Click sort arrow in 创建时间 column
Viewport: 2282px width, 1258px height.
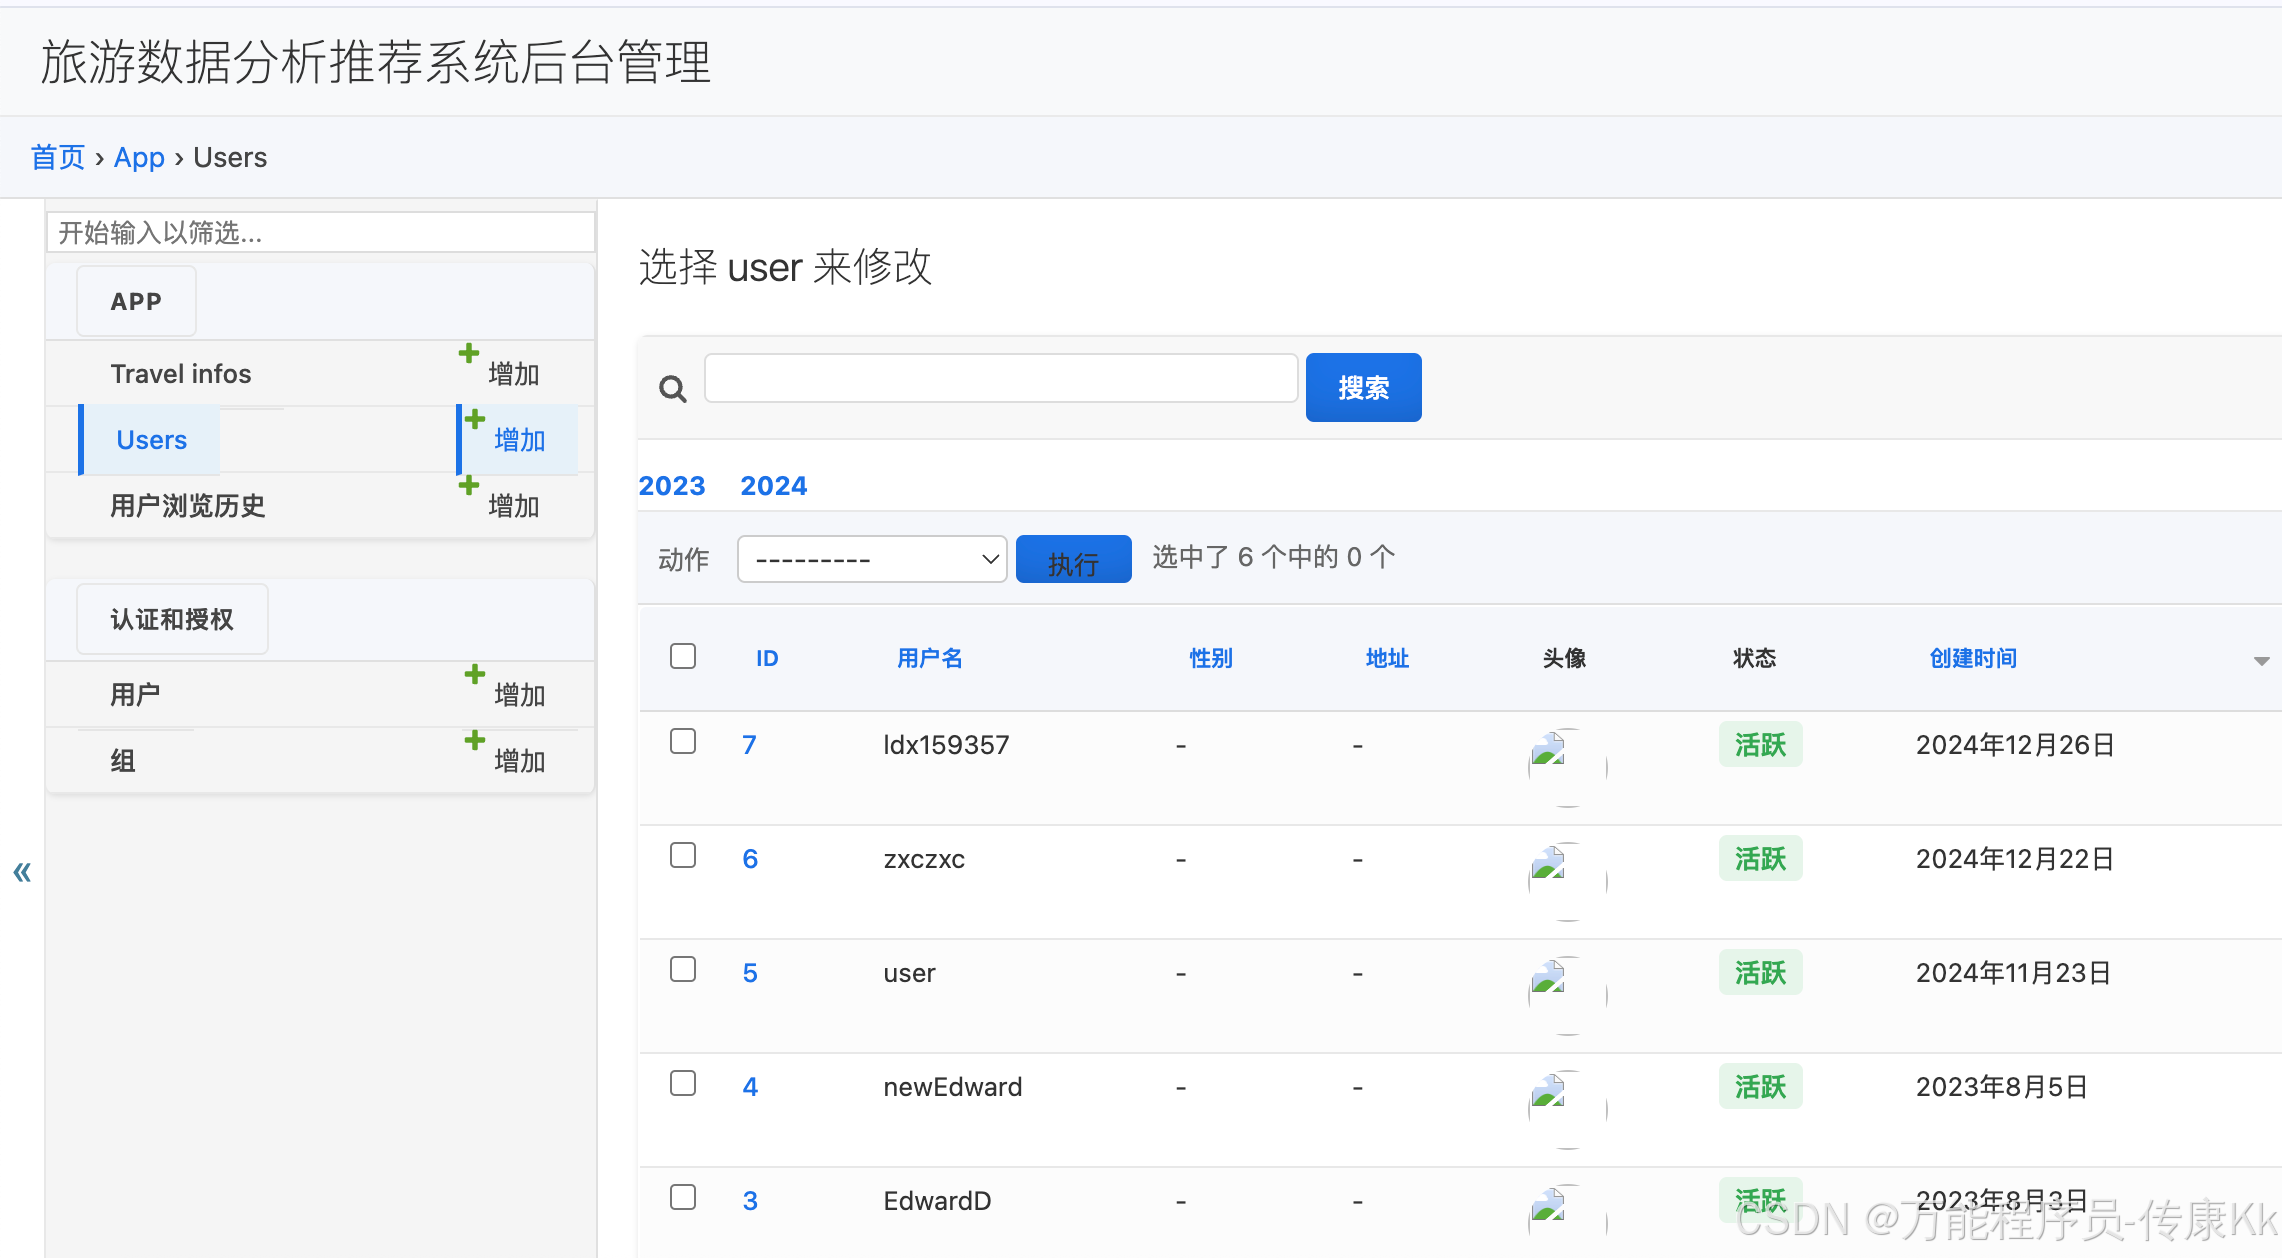[2261, 661]
